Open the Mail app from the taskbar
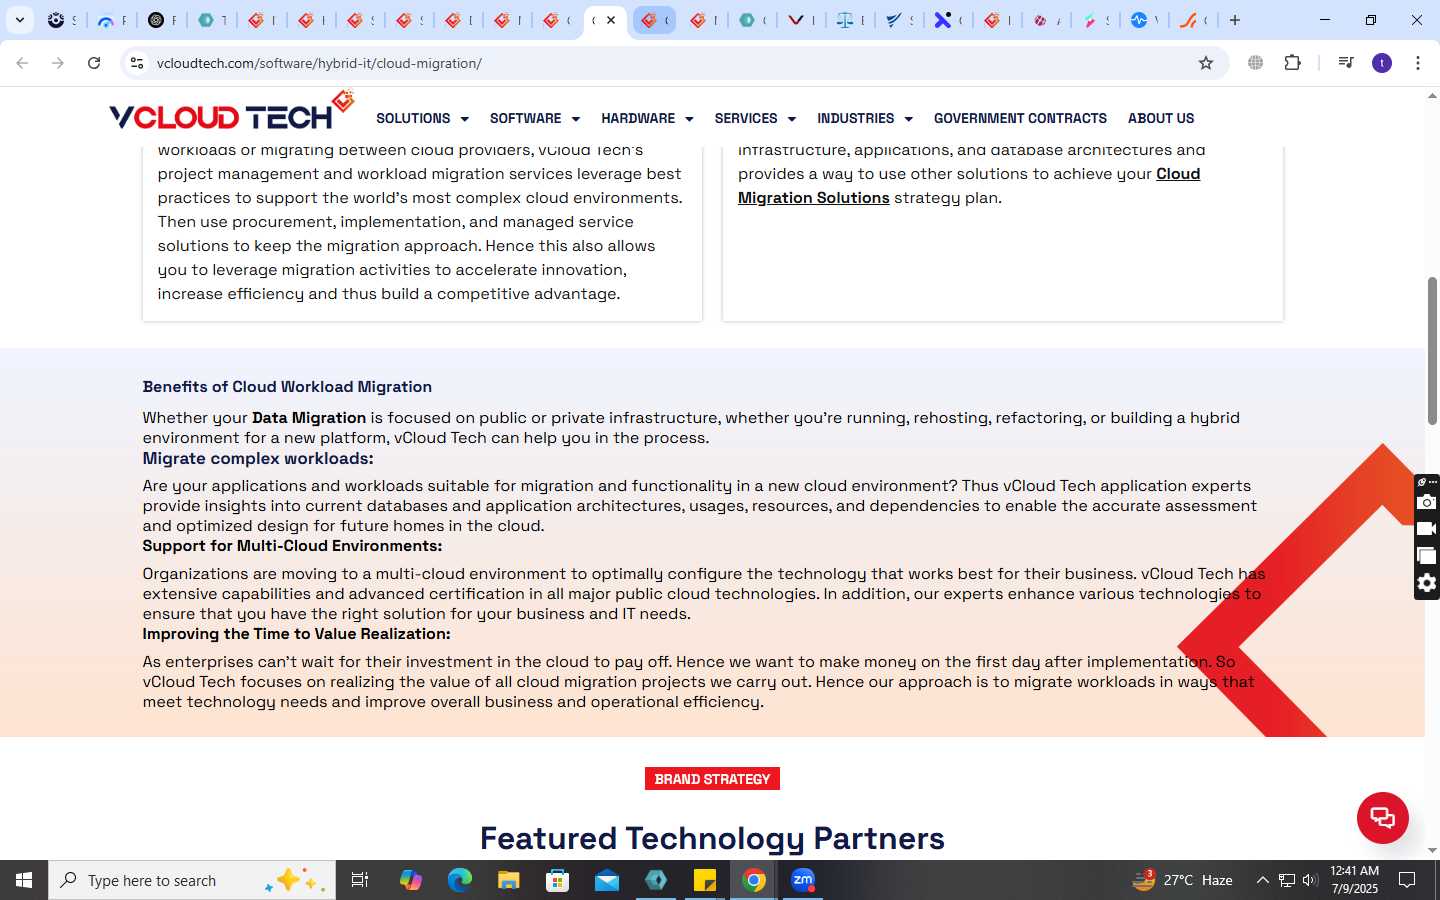Viewport: 1440px width, 900px height. (607, 880)
